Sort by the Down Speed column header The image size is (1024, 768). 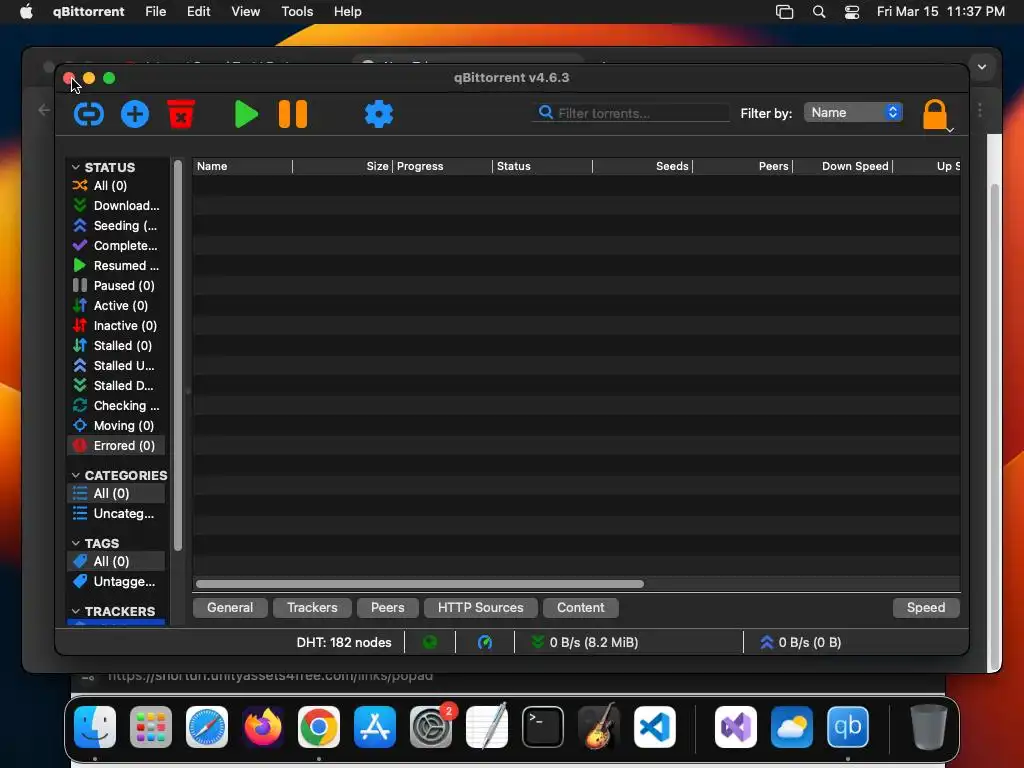pyautogui.click(x=842, y=167)
